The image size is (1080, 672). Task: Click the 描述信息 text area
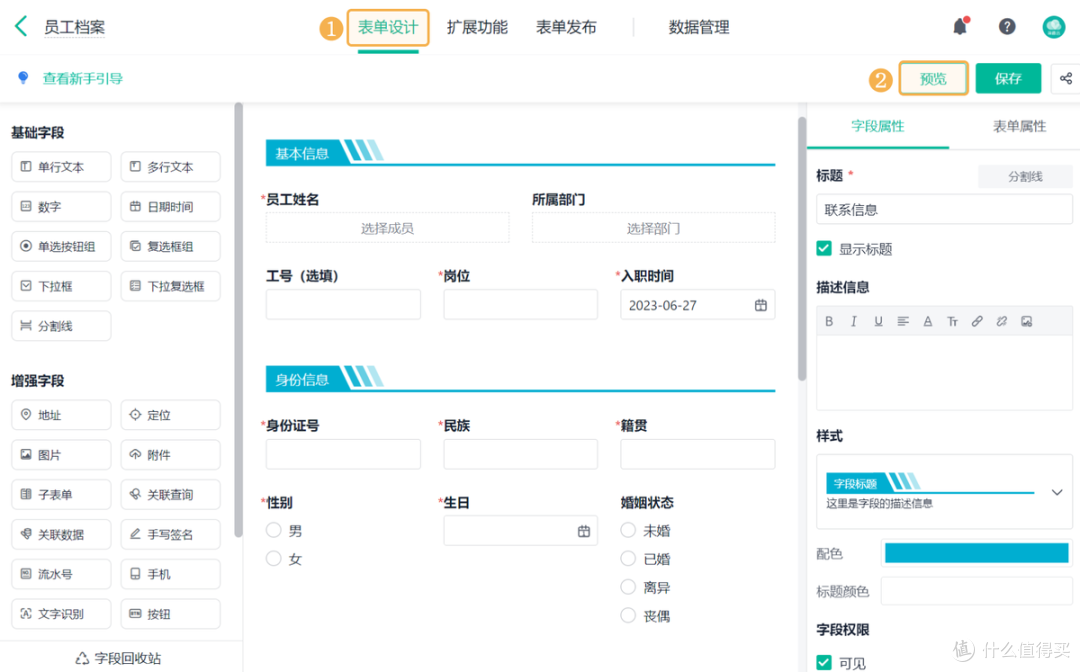tap(944, 372)
